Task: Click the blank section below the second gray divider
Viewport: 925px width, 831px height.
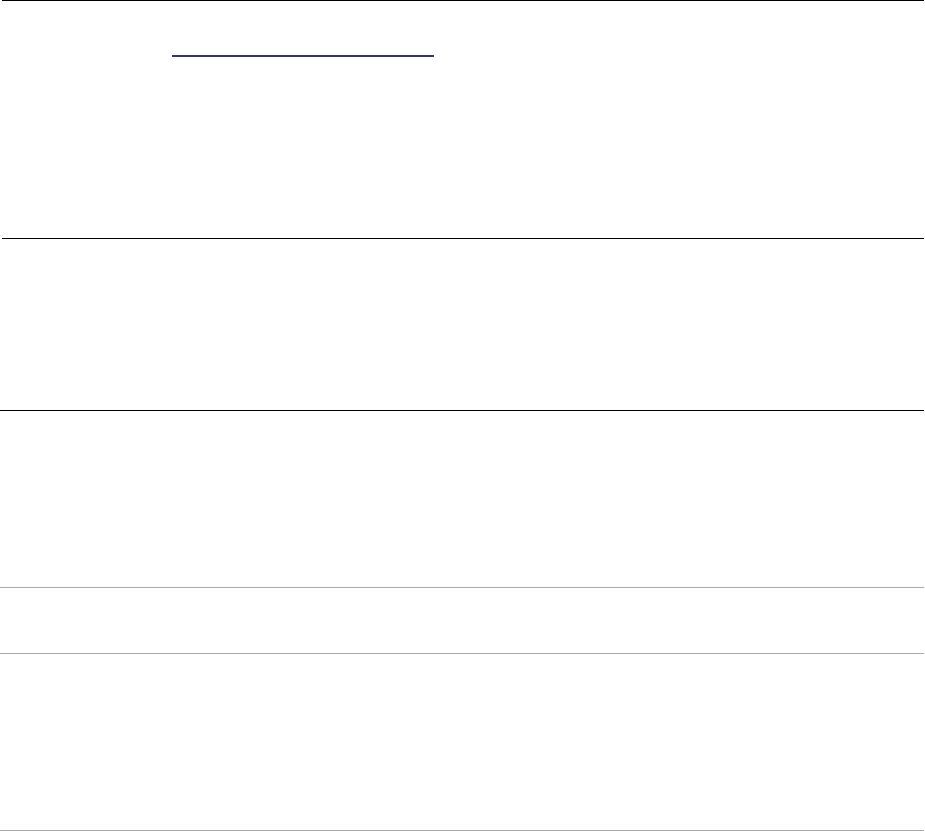Action: (x=462, y=742)
